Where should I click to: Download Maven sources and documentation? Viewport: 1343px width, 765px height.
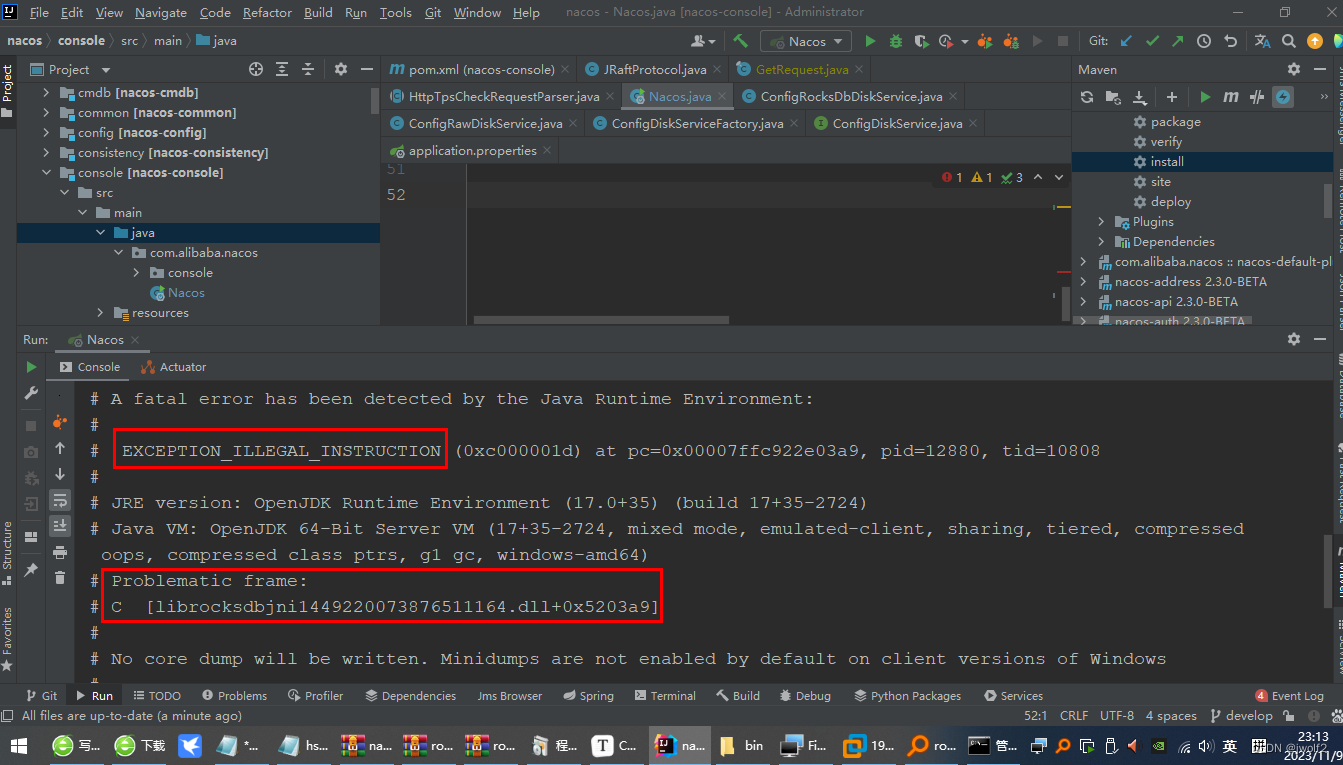pyautogui.click(x=1139, y=97)
